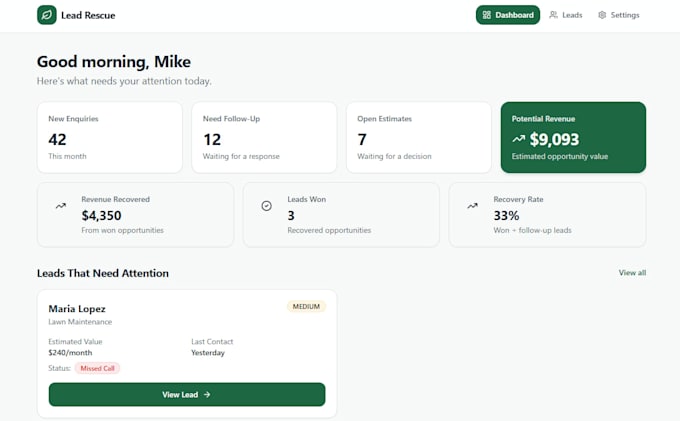Open the Settings tab
This screenshot has height=421, width=680.
pos(619,15)
